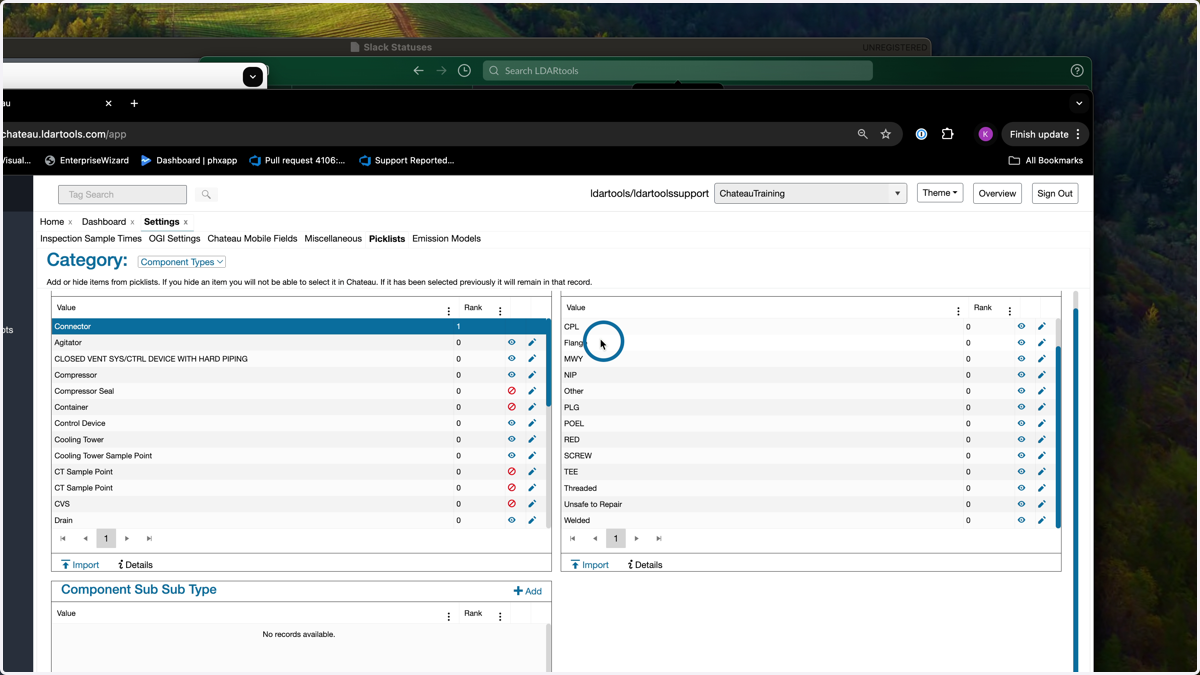Expand the browser tab list chevron
The width and height of the screenshot is (1200, 675).
point(1079,103)
